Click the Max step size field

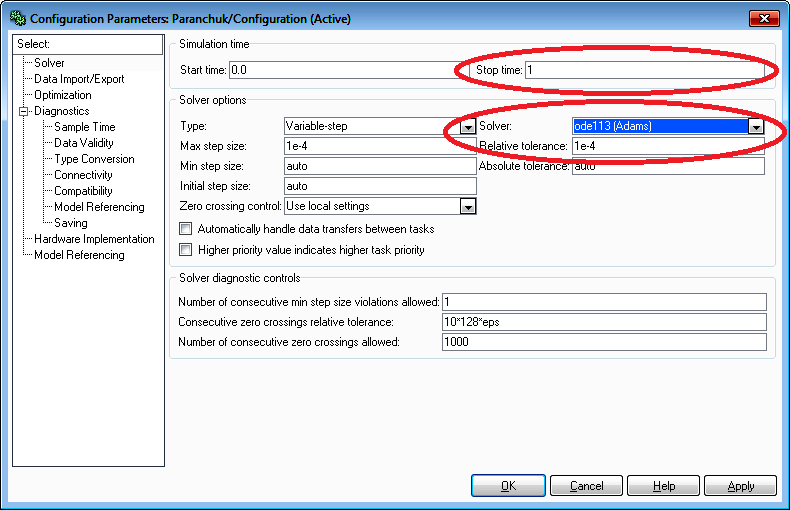click(x=380, y=146)
